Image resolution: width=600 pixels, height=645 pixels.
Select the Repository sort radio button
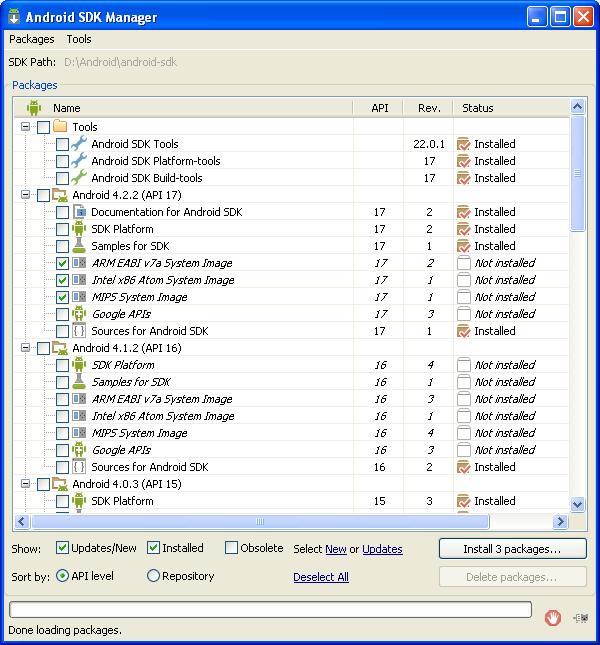pyautogui.click(x=153, y=576)
